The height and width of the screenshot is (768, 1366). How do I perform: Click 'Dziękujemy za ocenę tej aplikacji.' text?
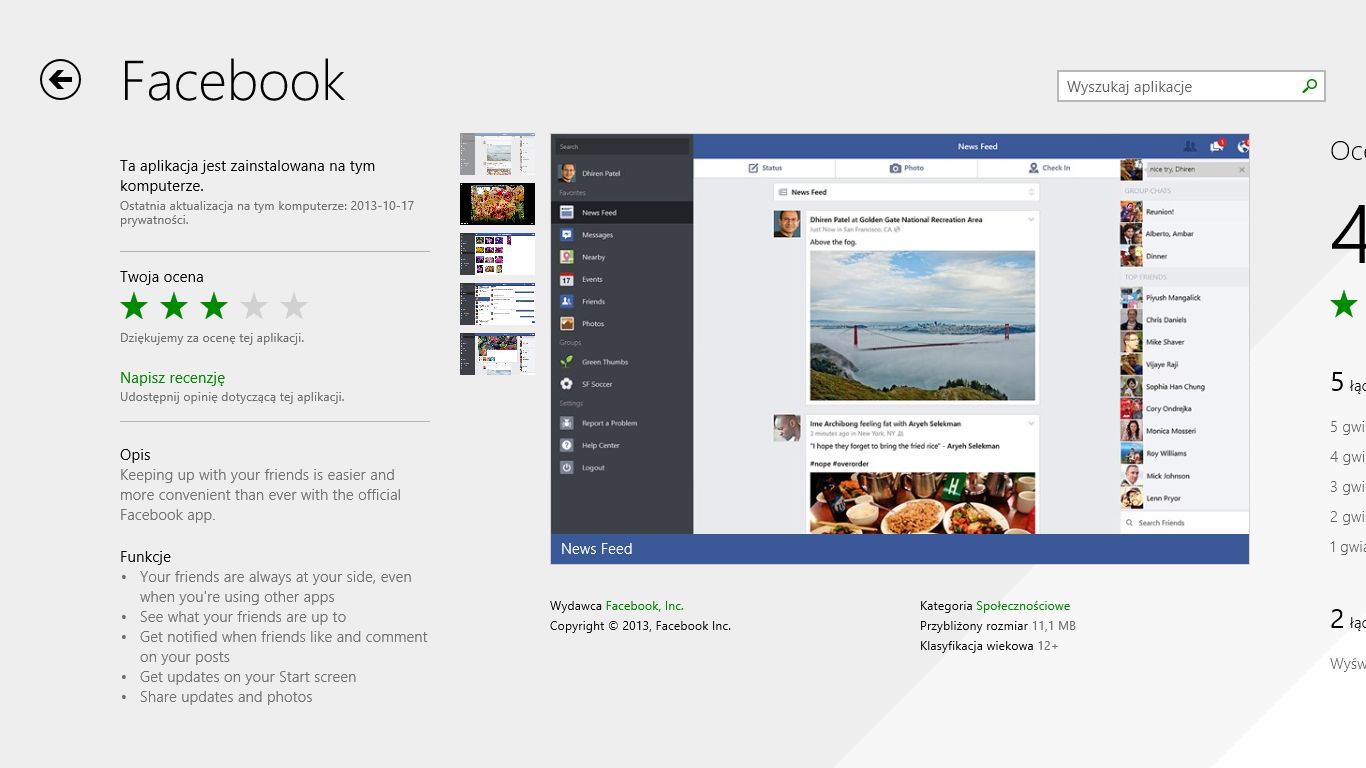pos(212,337)
